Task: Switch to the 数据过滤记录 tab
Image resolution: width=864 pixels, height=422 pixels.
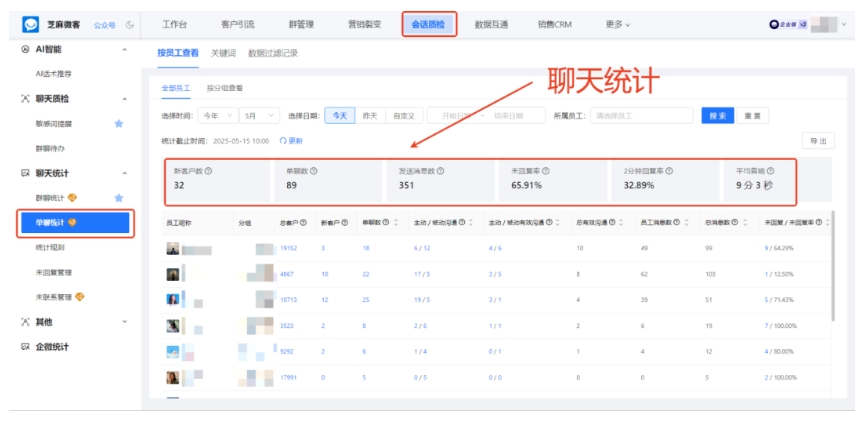Action: coord(273,53)
